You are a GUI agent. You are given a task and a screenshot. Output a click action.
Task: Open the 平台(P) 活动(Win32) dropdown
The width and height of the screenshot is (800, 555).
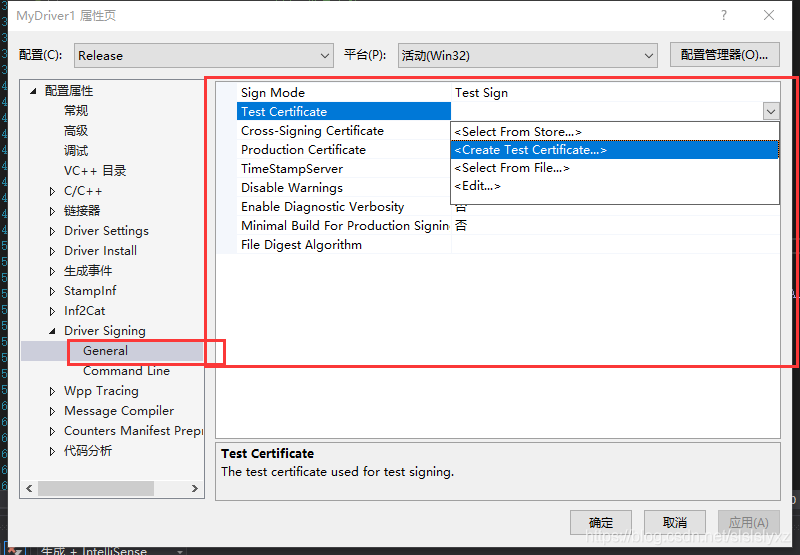tap(528, 56)
